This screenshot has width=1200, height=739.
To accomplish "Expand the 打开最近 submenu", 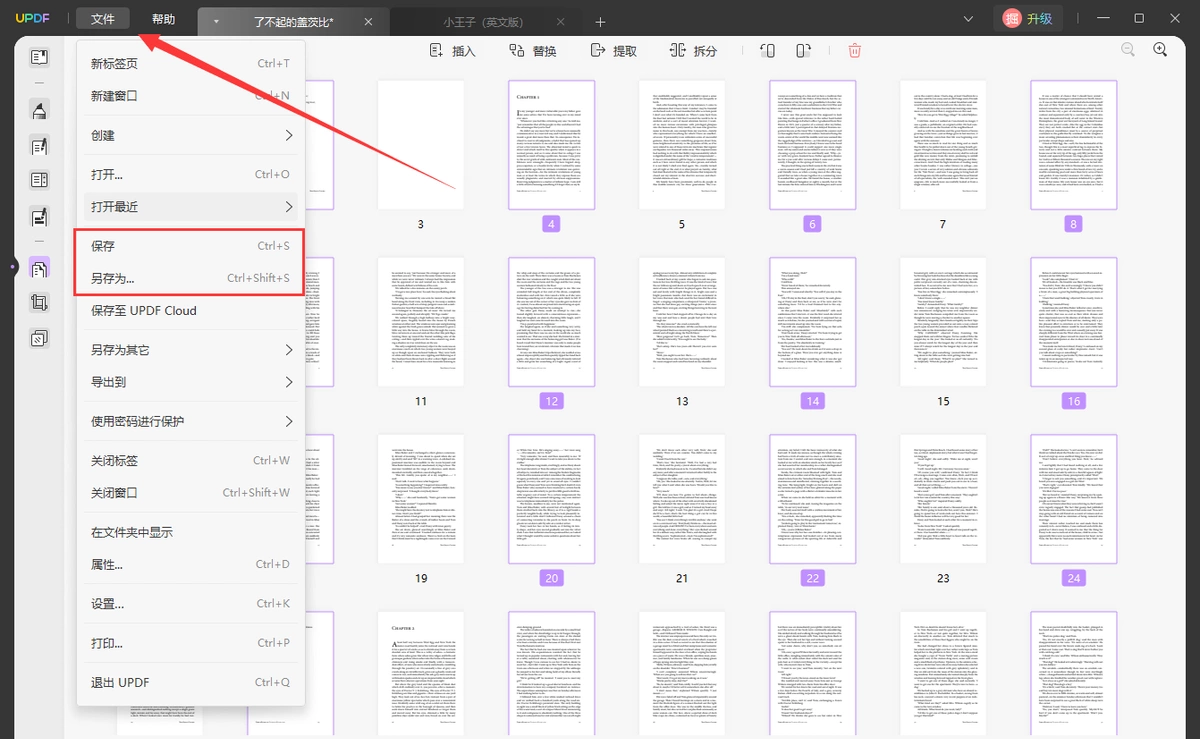I will tap(191, 207).
